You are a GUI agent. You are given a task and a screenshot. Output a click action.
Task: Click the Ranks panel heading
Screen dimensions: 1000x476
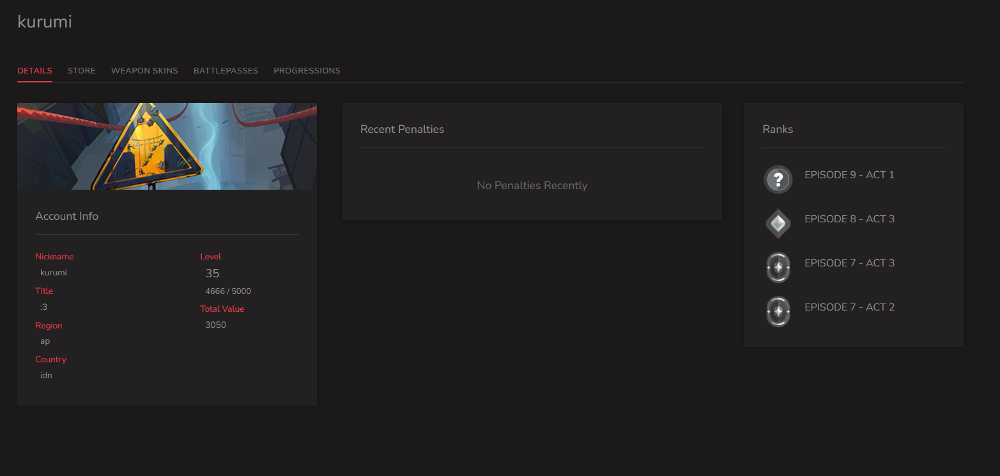[777, 129]
